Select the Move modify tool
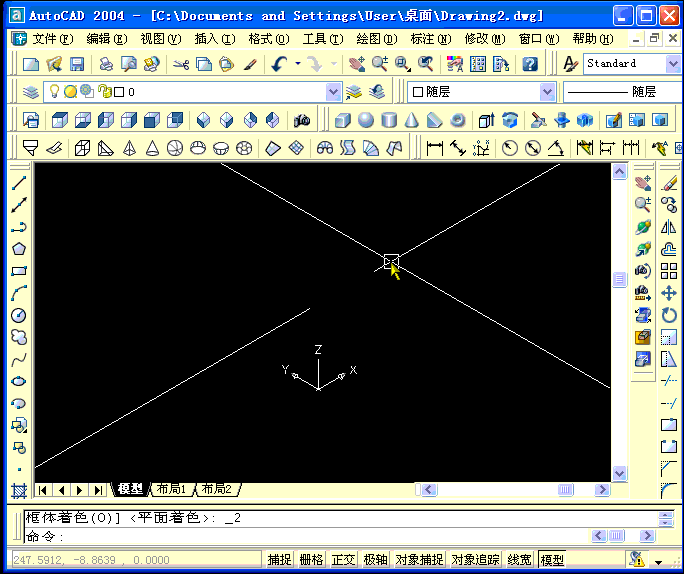684x574 pixels. coord(669,293)
